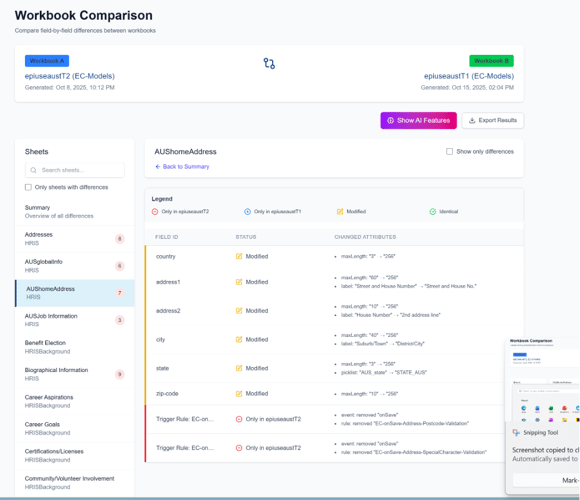
Task: Click the AUShomeAddress difference count badge
Action: (x=119, y=293)
